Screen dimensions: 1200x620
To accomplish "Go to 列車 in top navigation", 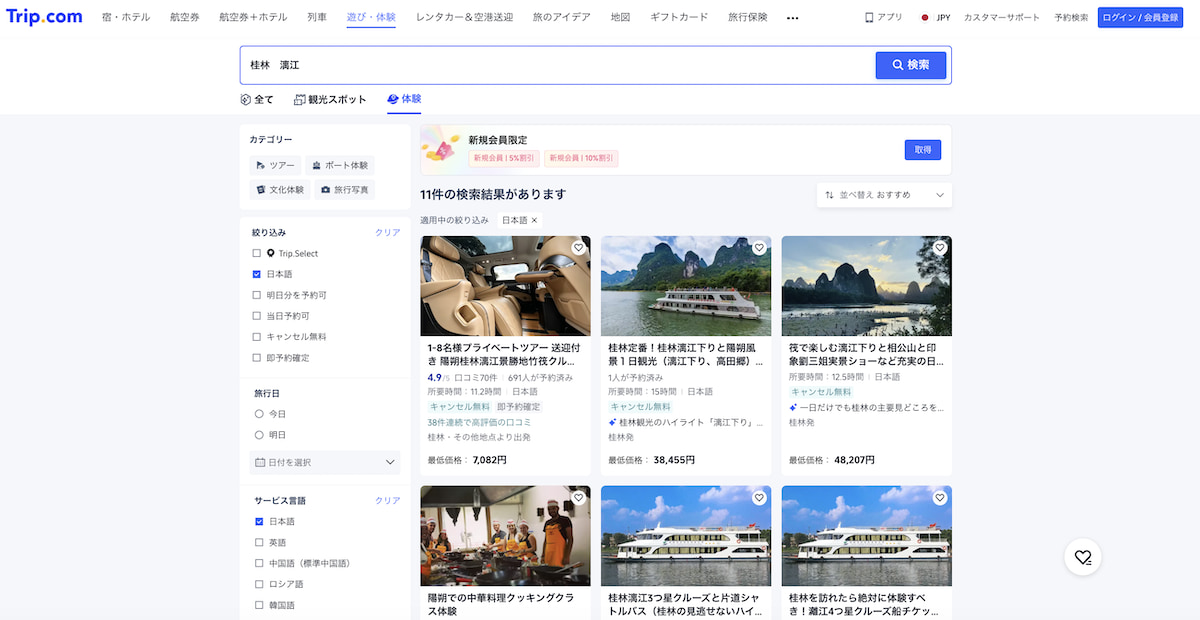I will tap(317, 18).
